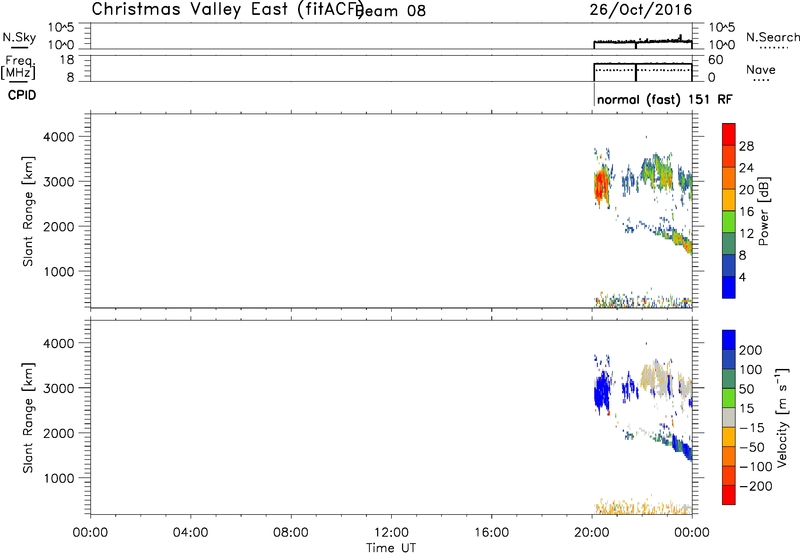
Task: Click the 2000 tick in the power panel
Action: pos(58,226)
